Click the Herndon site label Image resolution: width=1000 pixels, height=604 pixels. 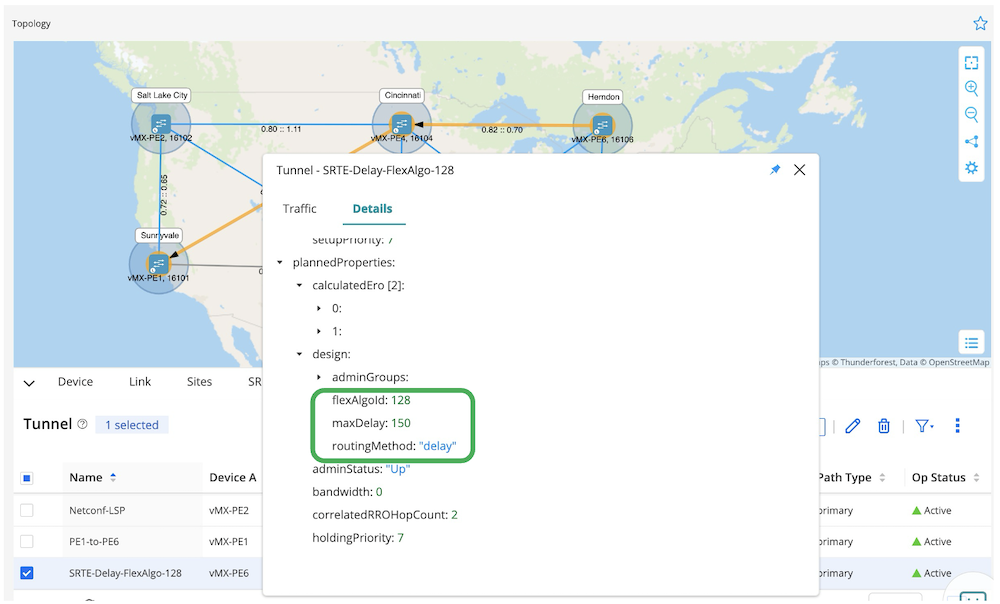[x=603, y=97]
